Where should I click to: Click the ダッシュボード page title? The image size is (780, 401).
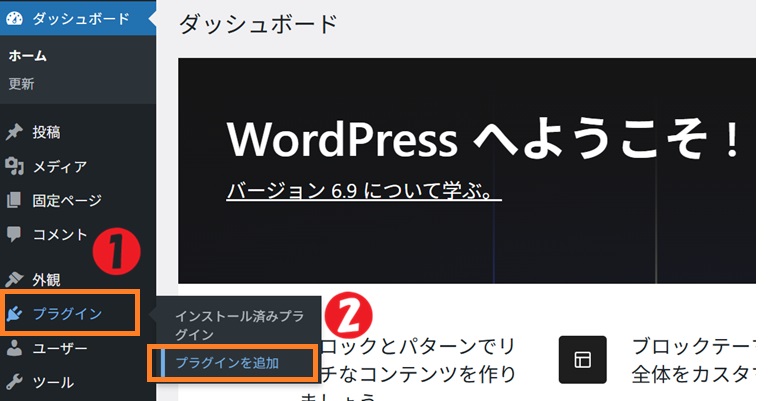click(258, 24)
